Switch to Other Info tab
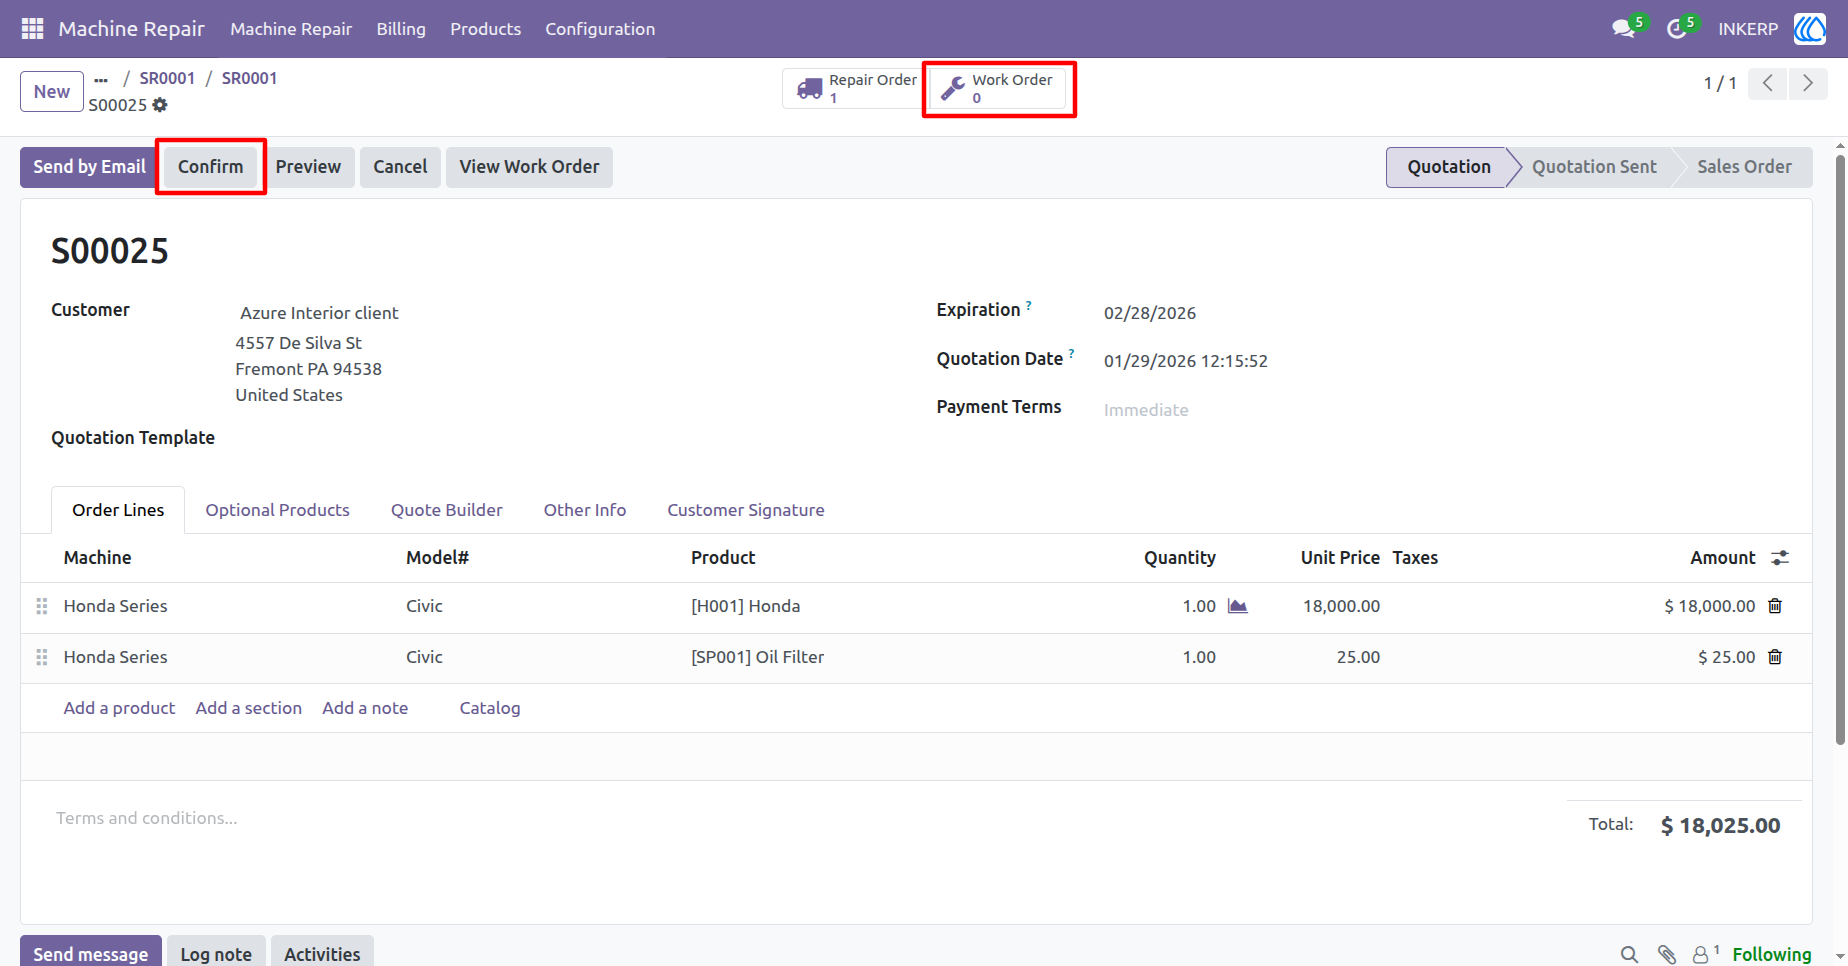Viewport: 1848px width, 966px height. tap(585, 510)
